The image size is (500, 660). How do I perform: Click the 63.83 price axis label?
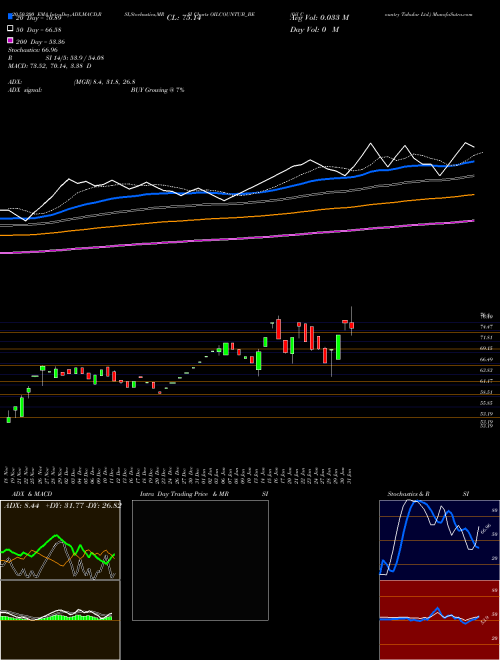pyautogui.click(x=487, y=370)
